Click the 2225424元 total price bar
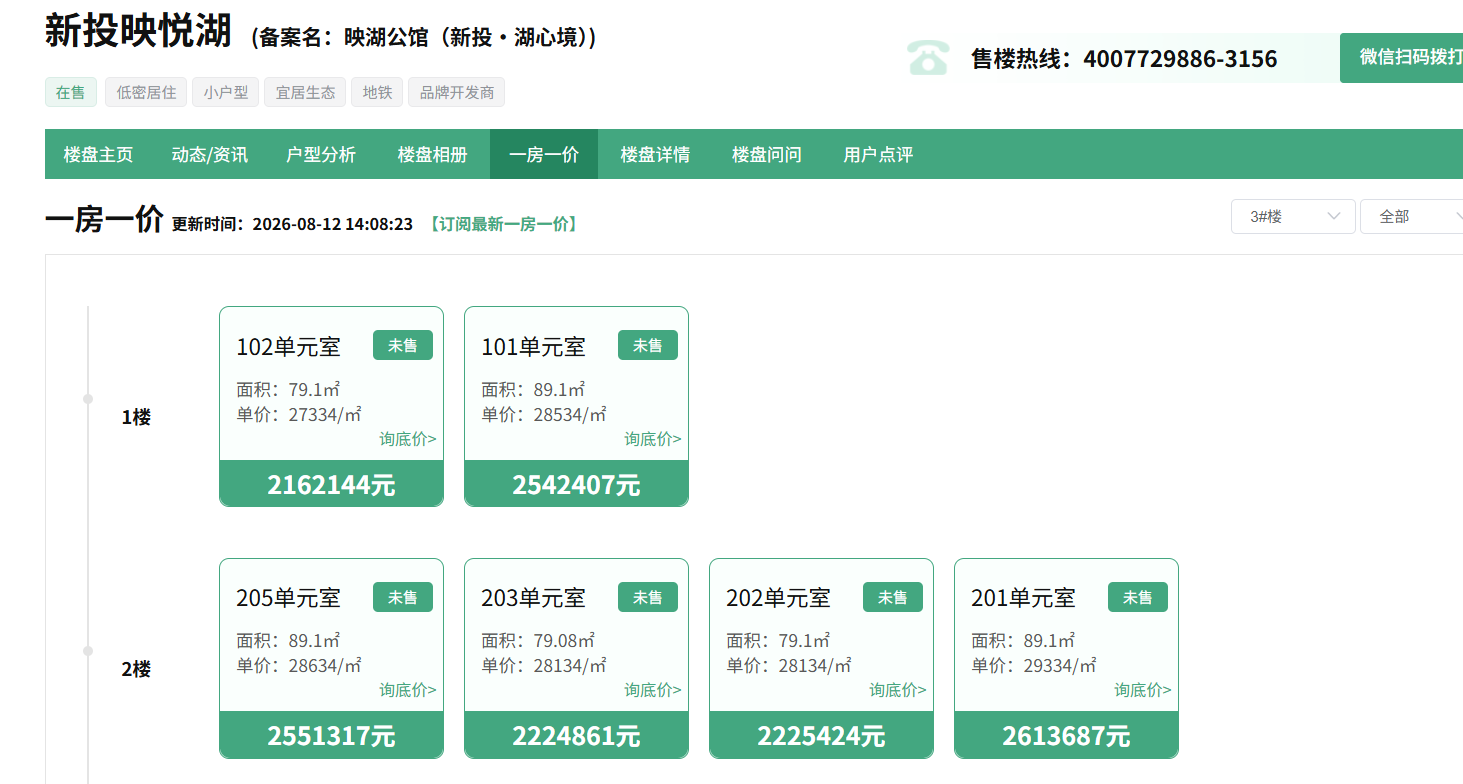Viewport: 1463px width, 784px height. pyautogui.click(x=821, y=735)
